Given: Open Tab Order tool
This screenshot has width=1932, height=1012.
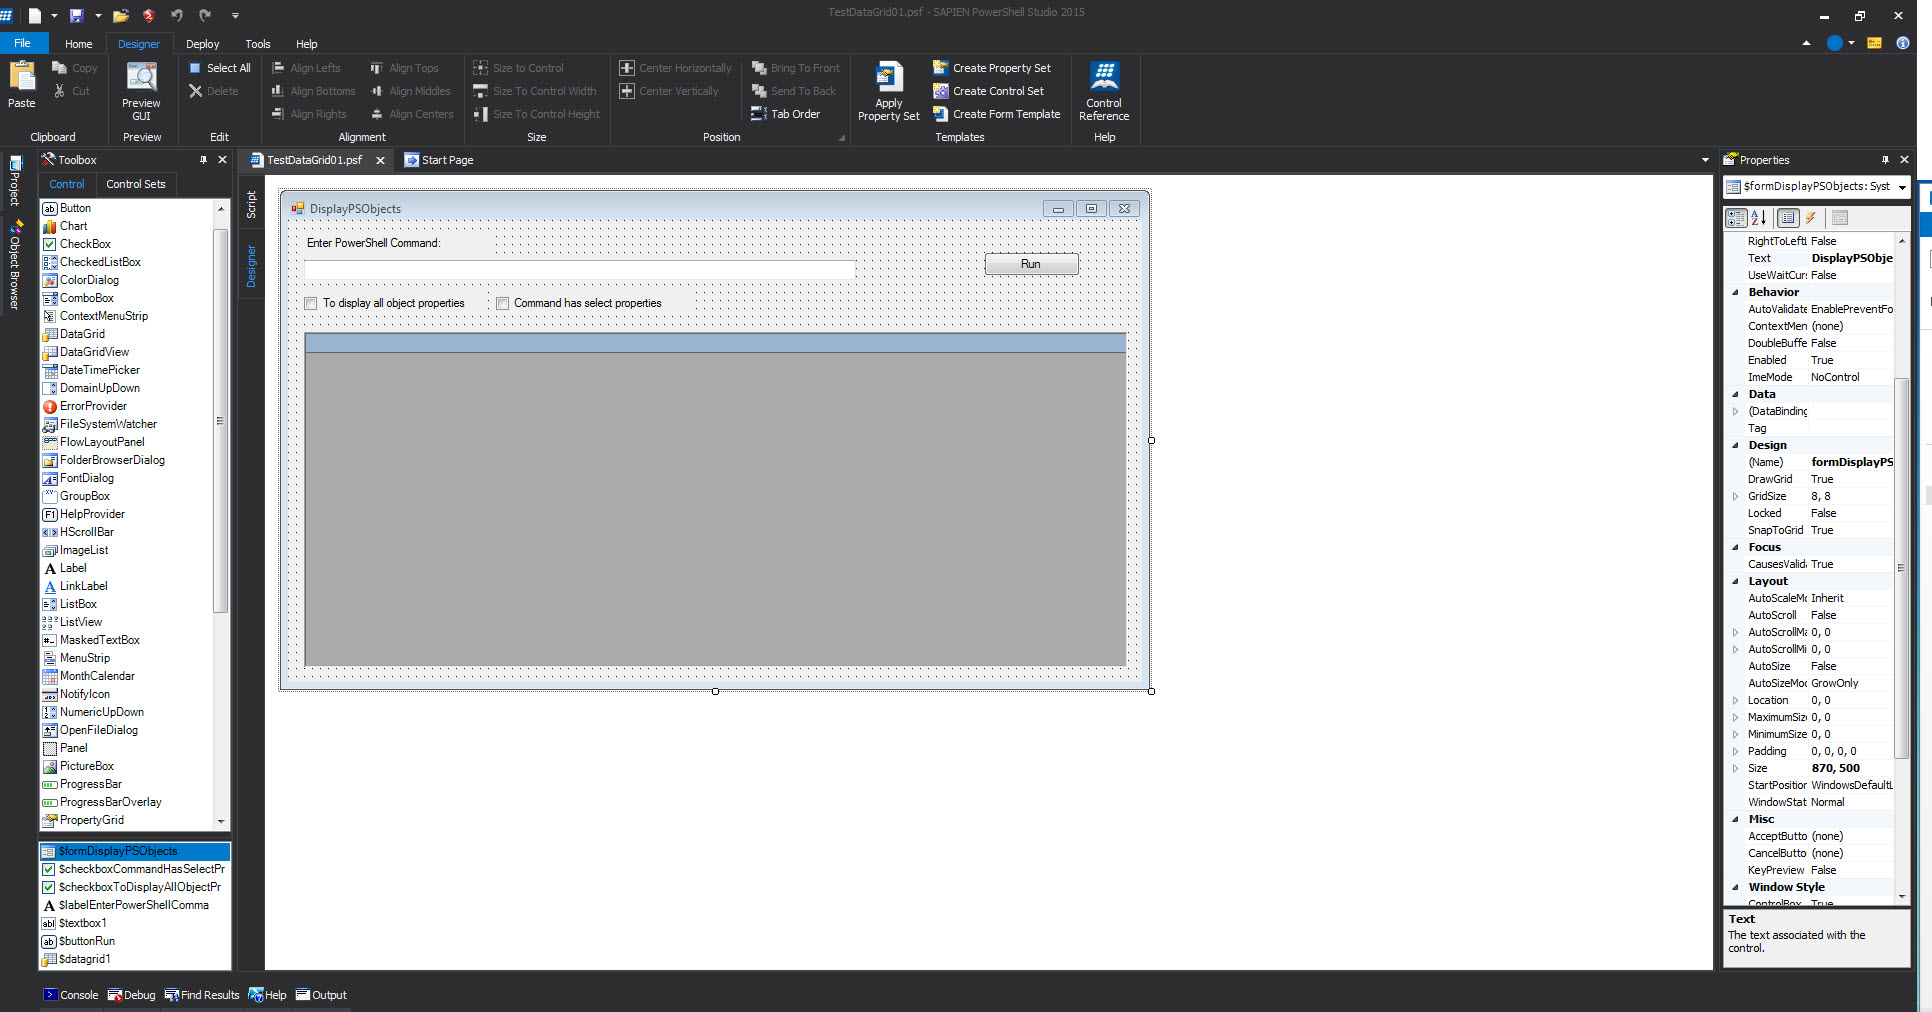Looking at the screenshot, I should tap(786, 114).
